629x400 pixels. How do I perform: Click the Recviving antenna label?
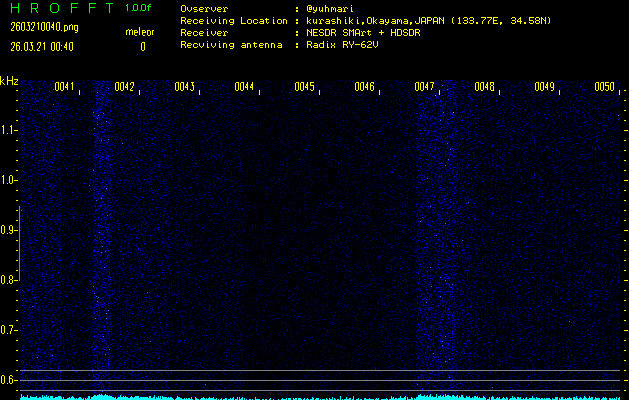tap(231, 45)
